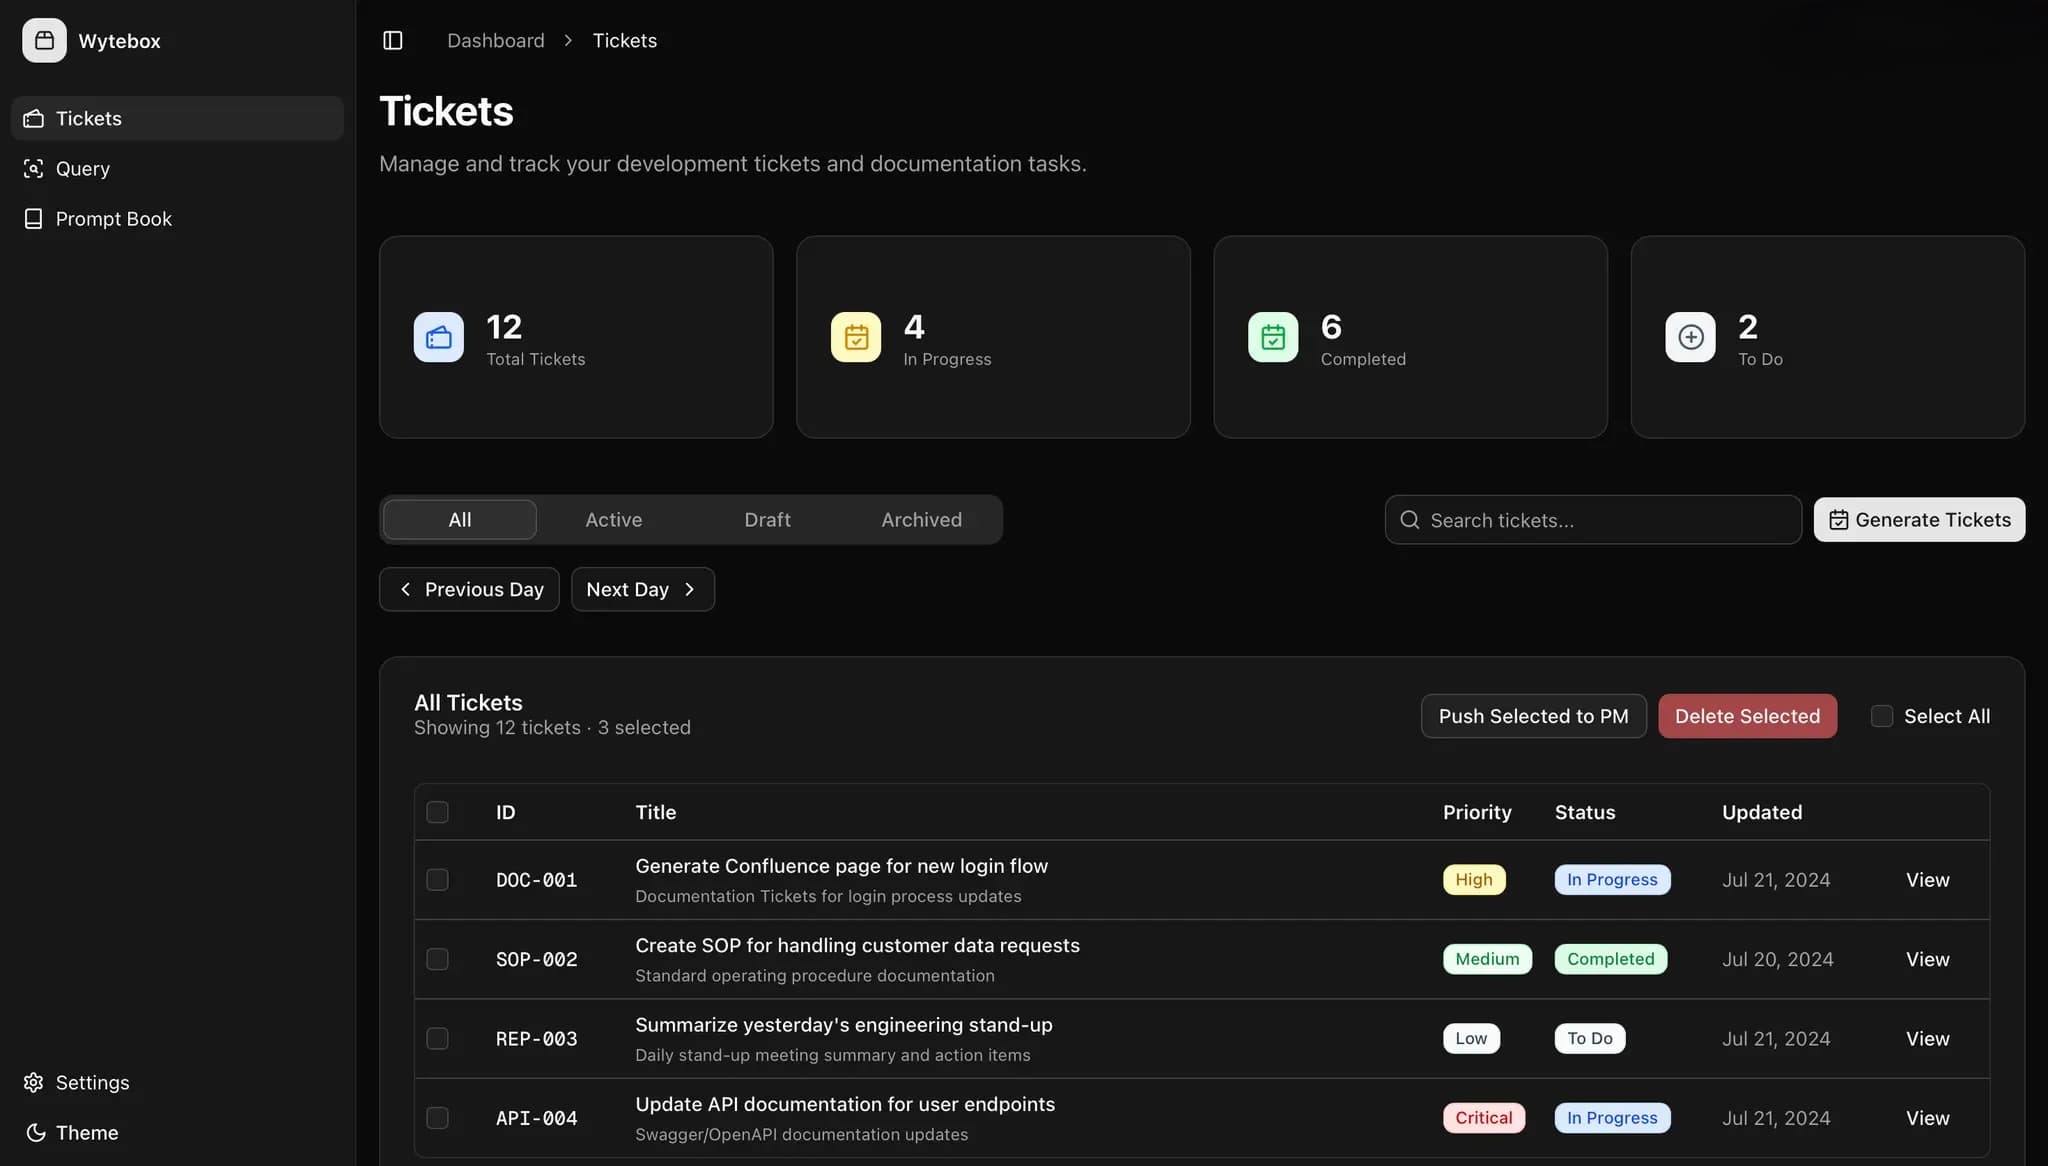This screenshot has height=1166, width=2048.
Task: Click the Critical priority badge
Action: click(1483, 1117)
